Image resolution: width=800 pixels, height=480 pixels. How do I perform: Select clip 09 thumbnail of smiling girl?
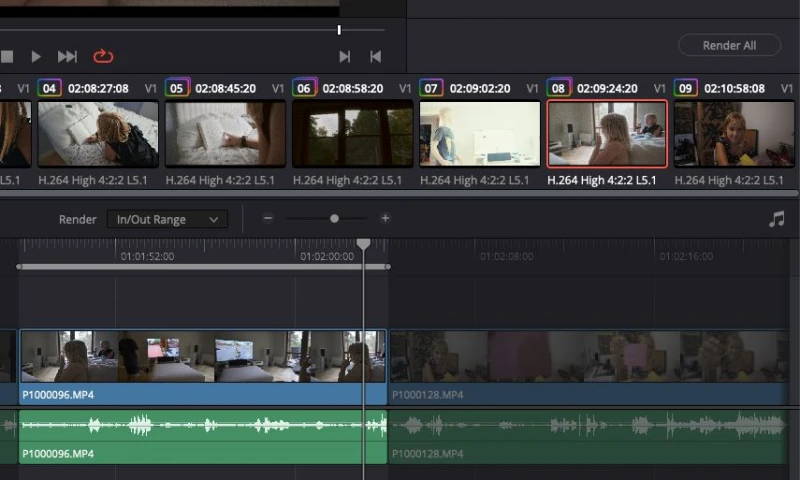click(x=734, y=134)
